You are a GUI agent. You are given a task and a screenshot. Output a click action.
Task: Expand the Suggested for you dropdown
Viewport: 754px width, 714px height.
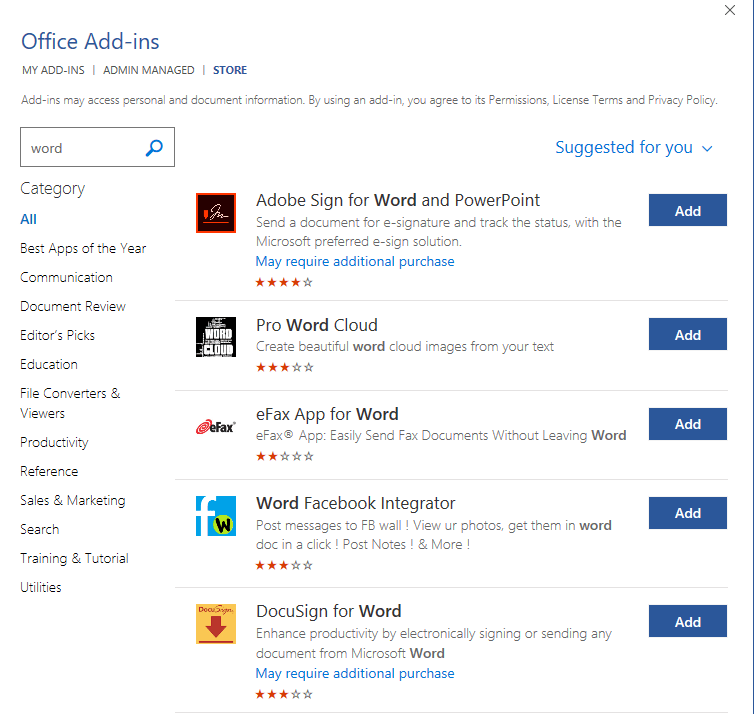(x=634, y=148)
